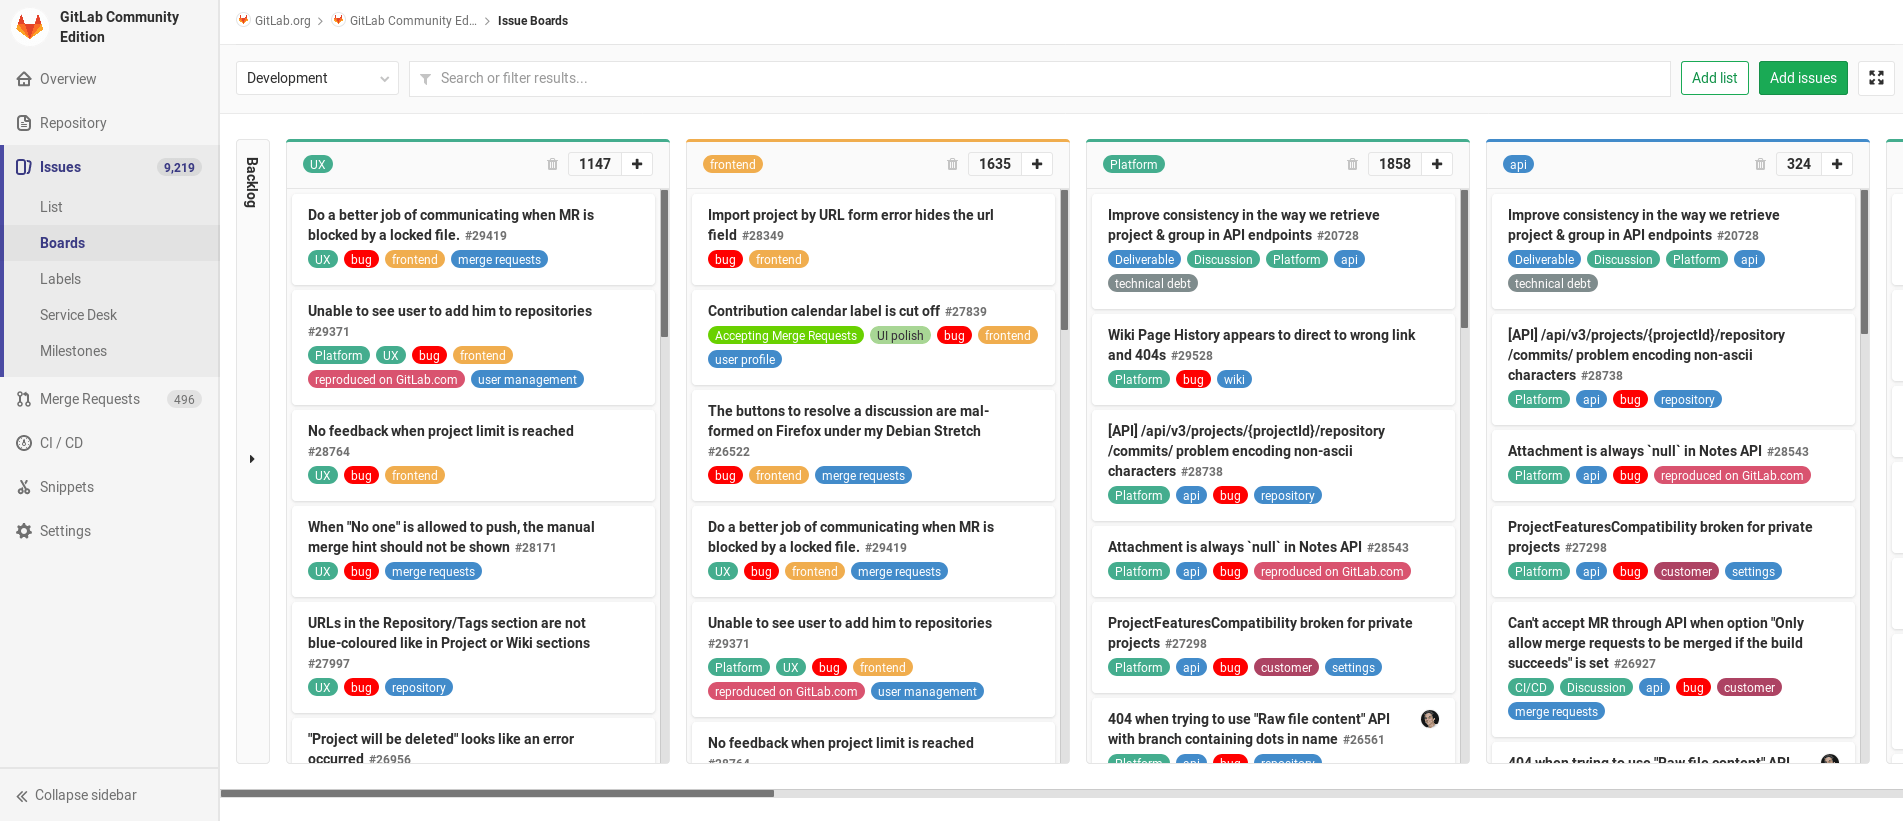Open the Labels submenu item

(60, 279)
